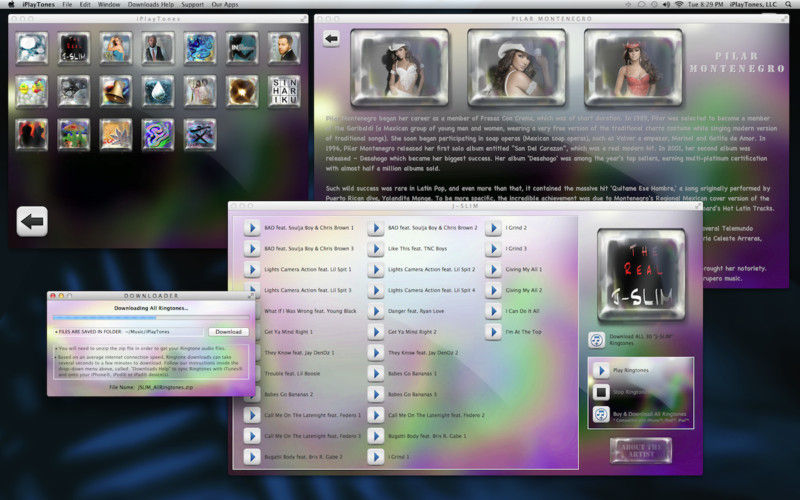Open the fiery explosion ring tile
Screen dimensions: 800x500
(x=242, y=91)
